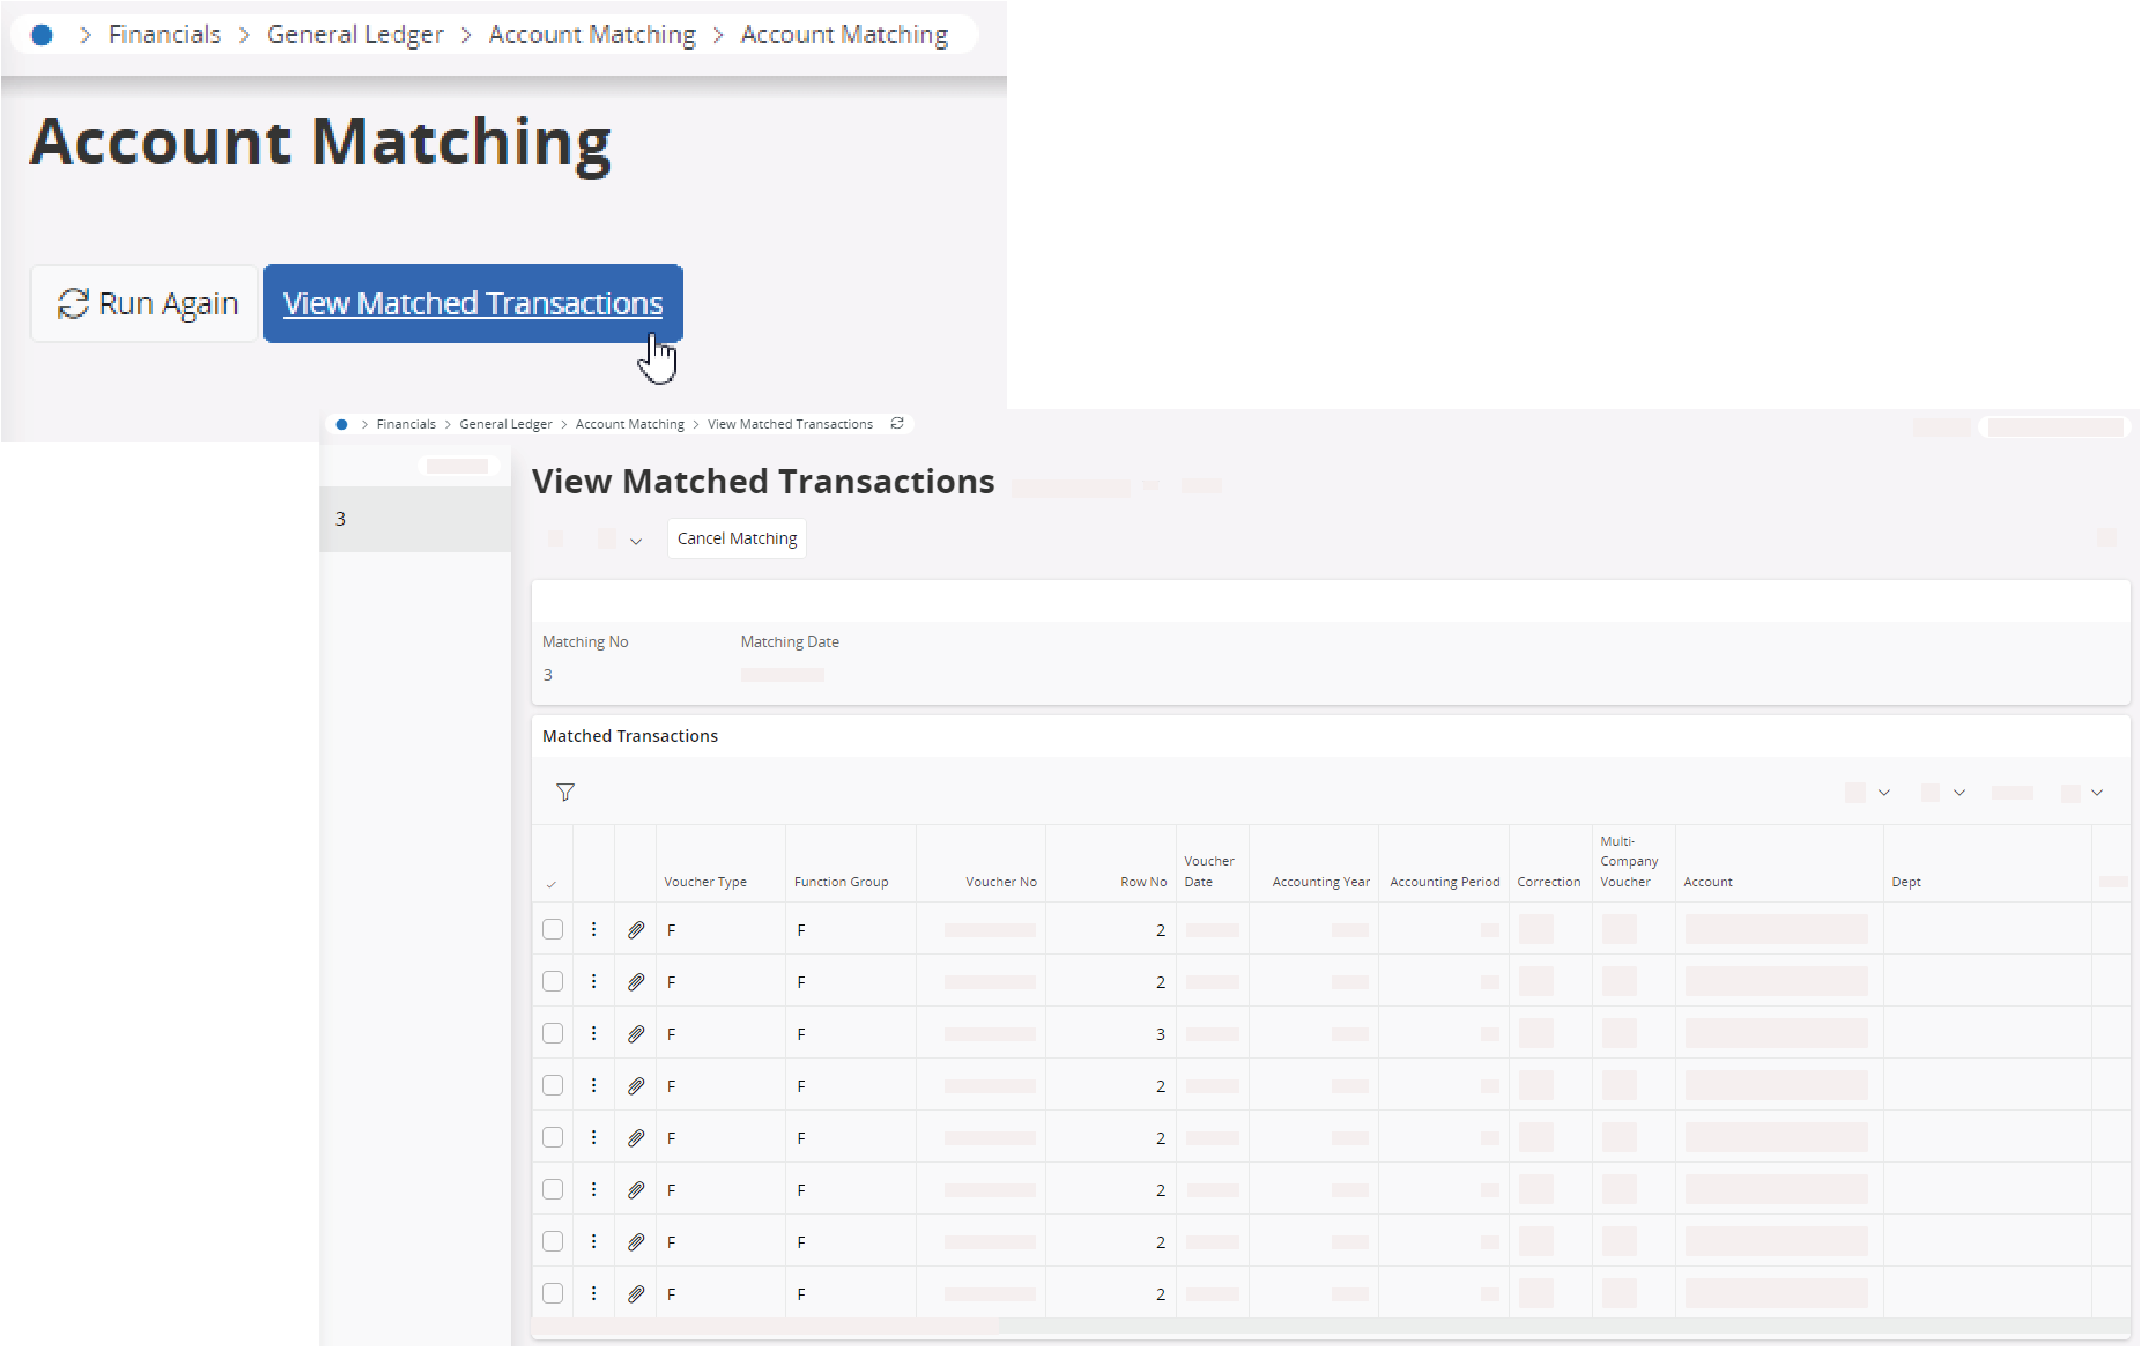This screenshot has width=2140, height=1347.
Task: Click the Run Again button
Action: click(x=146, y=303)
